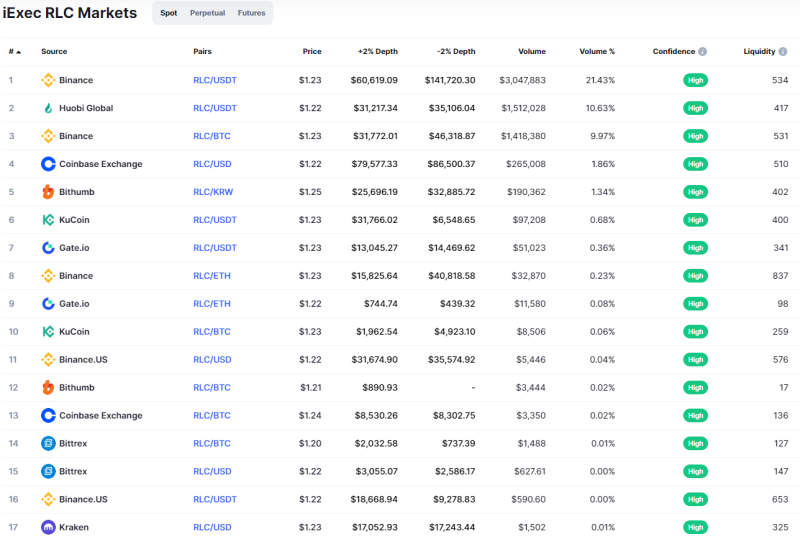Image resolution: width=800 pixels, height=539 pixels.
Task: Open RLC/USDT pair on Huobi Global
Action: (215, 108)
